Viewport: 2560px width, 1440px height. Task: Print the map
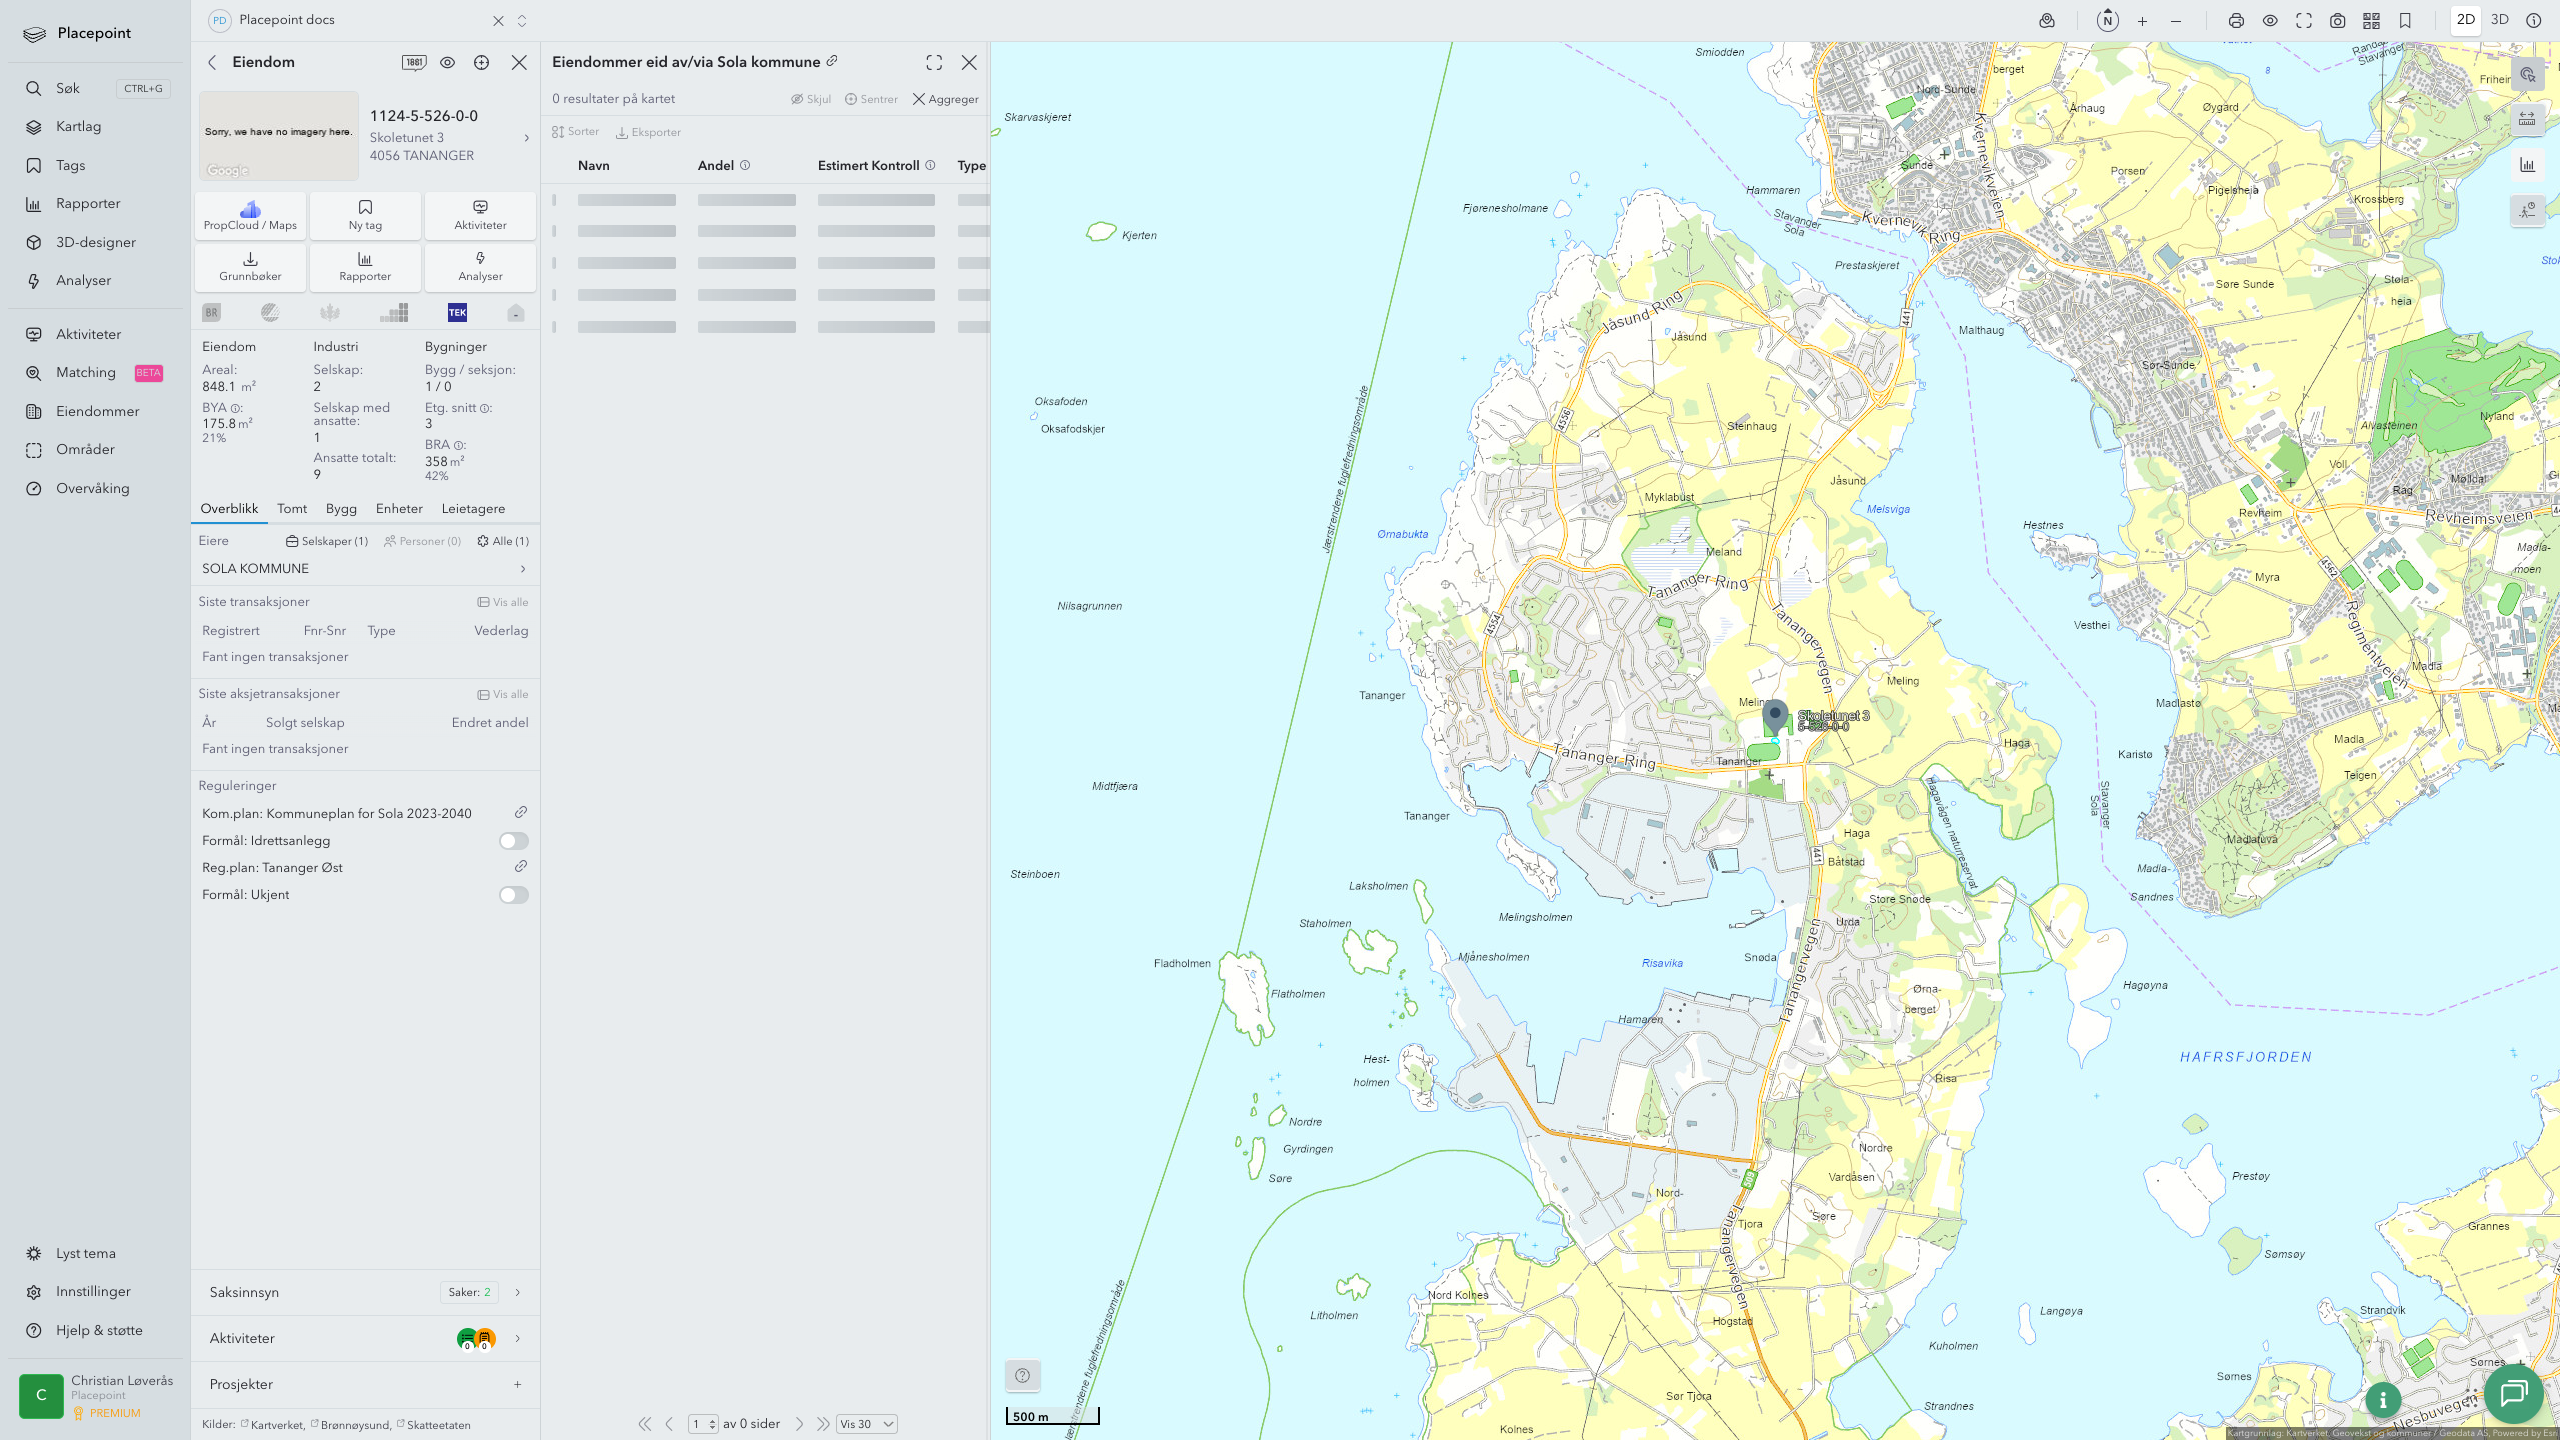(x=2236, y=21)
